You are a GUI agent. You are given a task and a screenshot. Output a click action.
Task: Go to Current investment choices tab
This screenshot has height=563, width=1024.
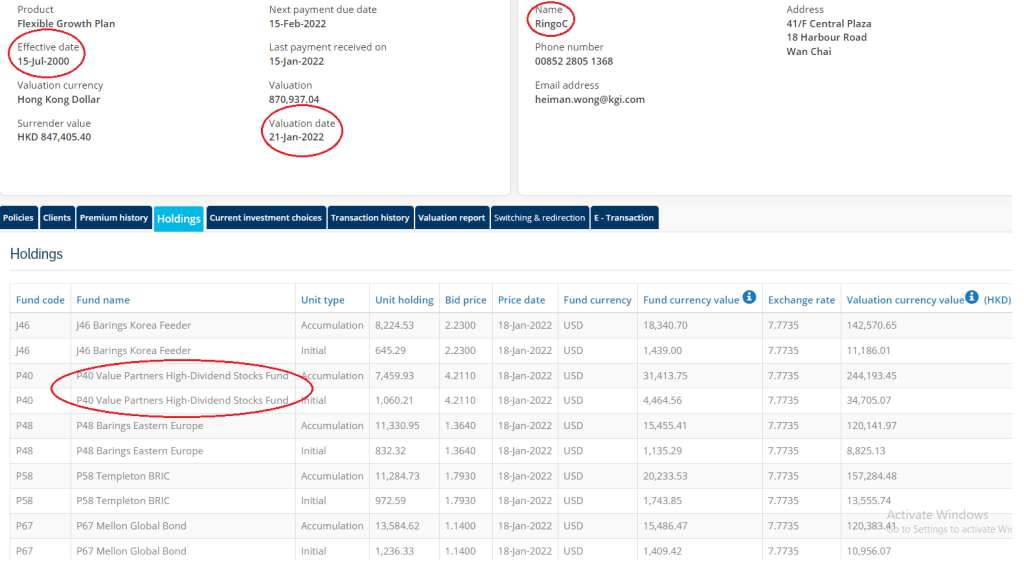pos(266,218)
